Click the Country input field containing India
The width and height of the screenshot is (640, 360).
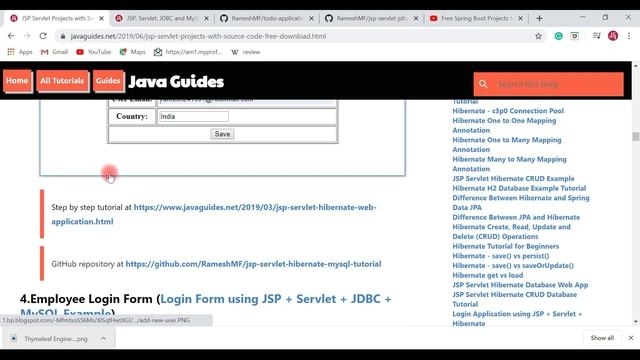pyautogui.click(x=193, y=116)
